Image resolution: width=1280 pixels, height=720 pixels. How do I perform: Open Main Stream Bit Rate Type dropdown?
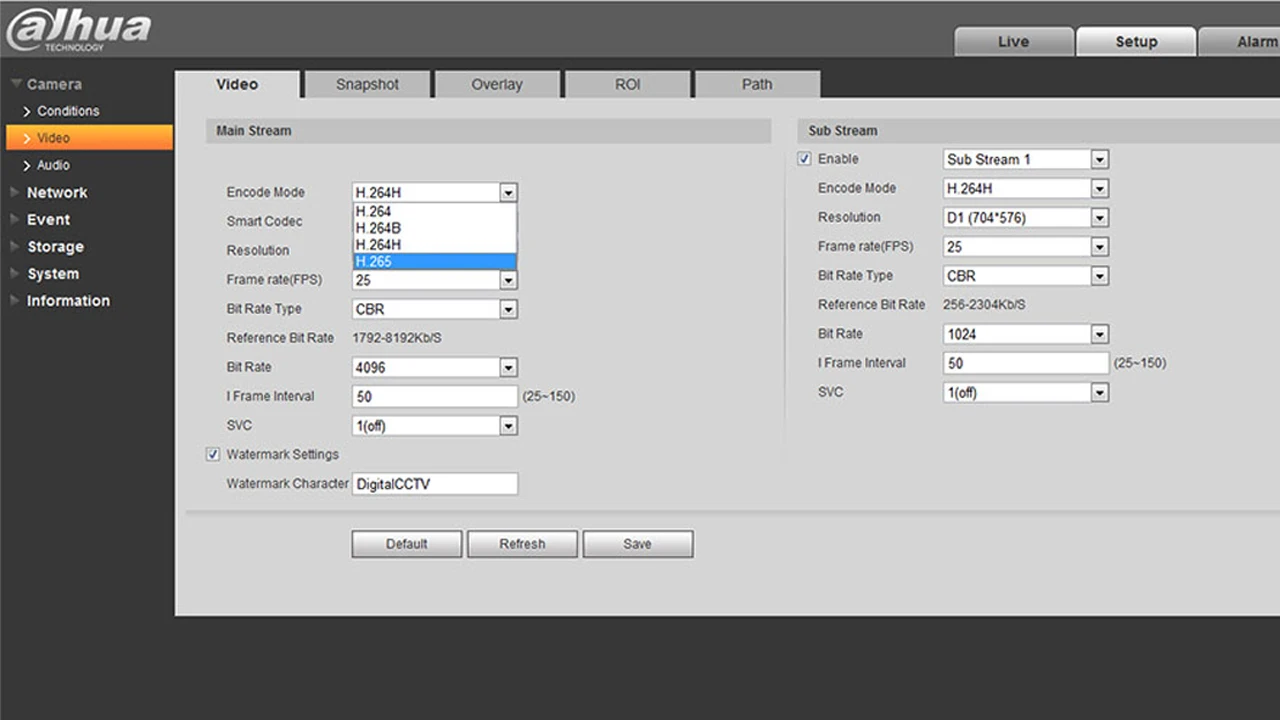pos(435,310)
